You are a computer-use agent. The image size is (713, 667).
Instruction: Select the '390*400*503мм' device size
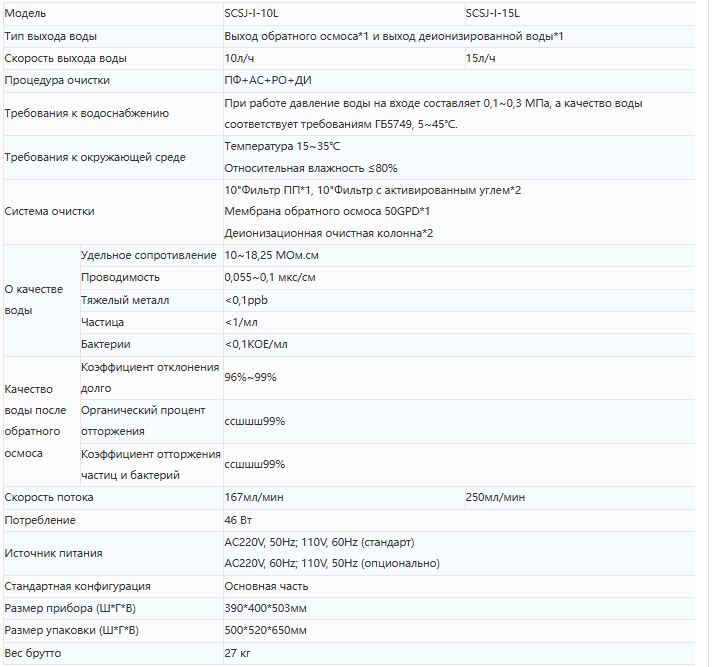(266, 608)
